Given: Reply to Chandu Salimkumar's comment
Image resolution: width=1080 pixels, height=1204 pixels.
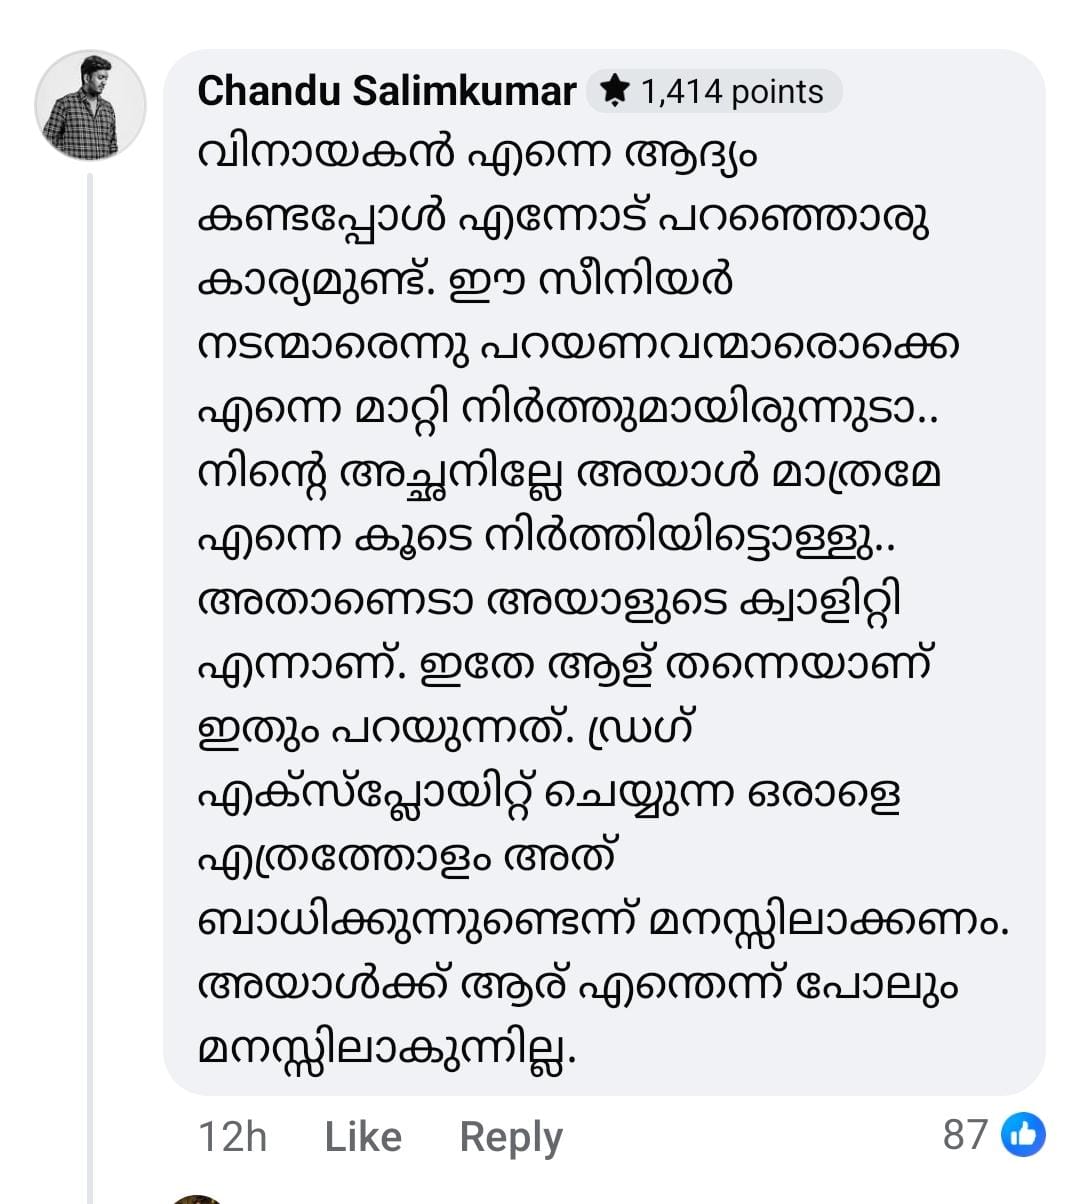Looking at the screenshot, I should click(x=510, y=1137).
